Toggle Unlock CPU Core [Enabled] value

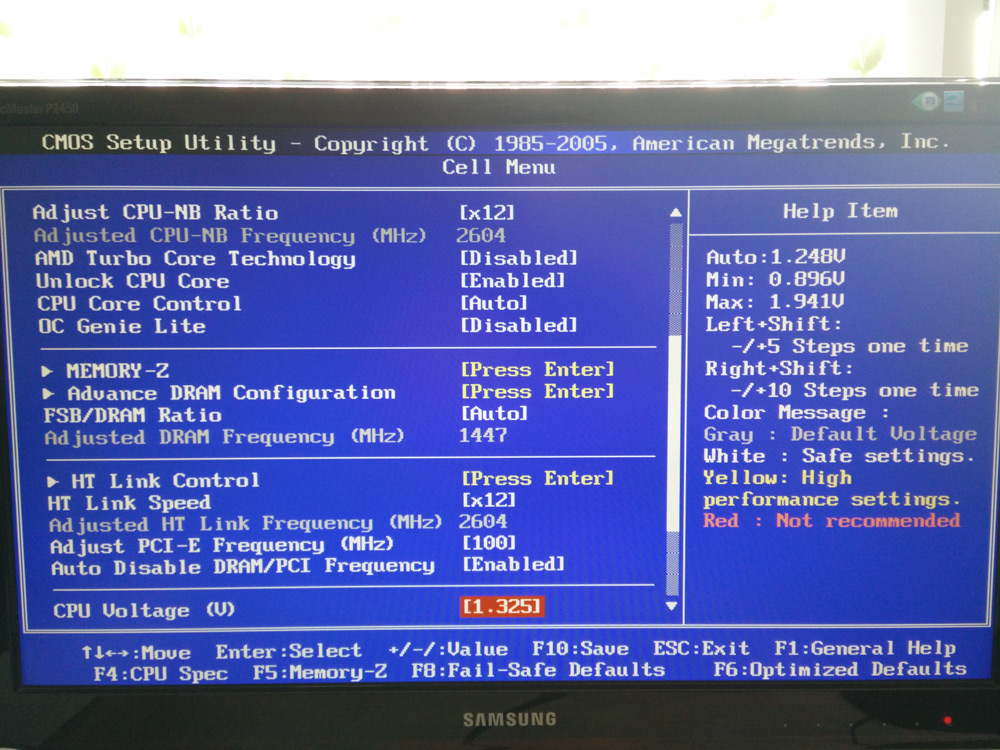point(513,280)
